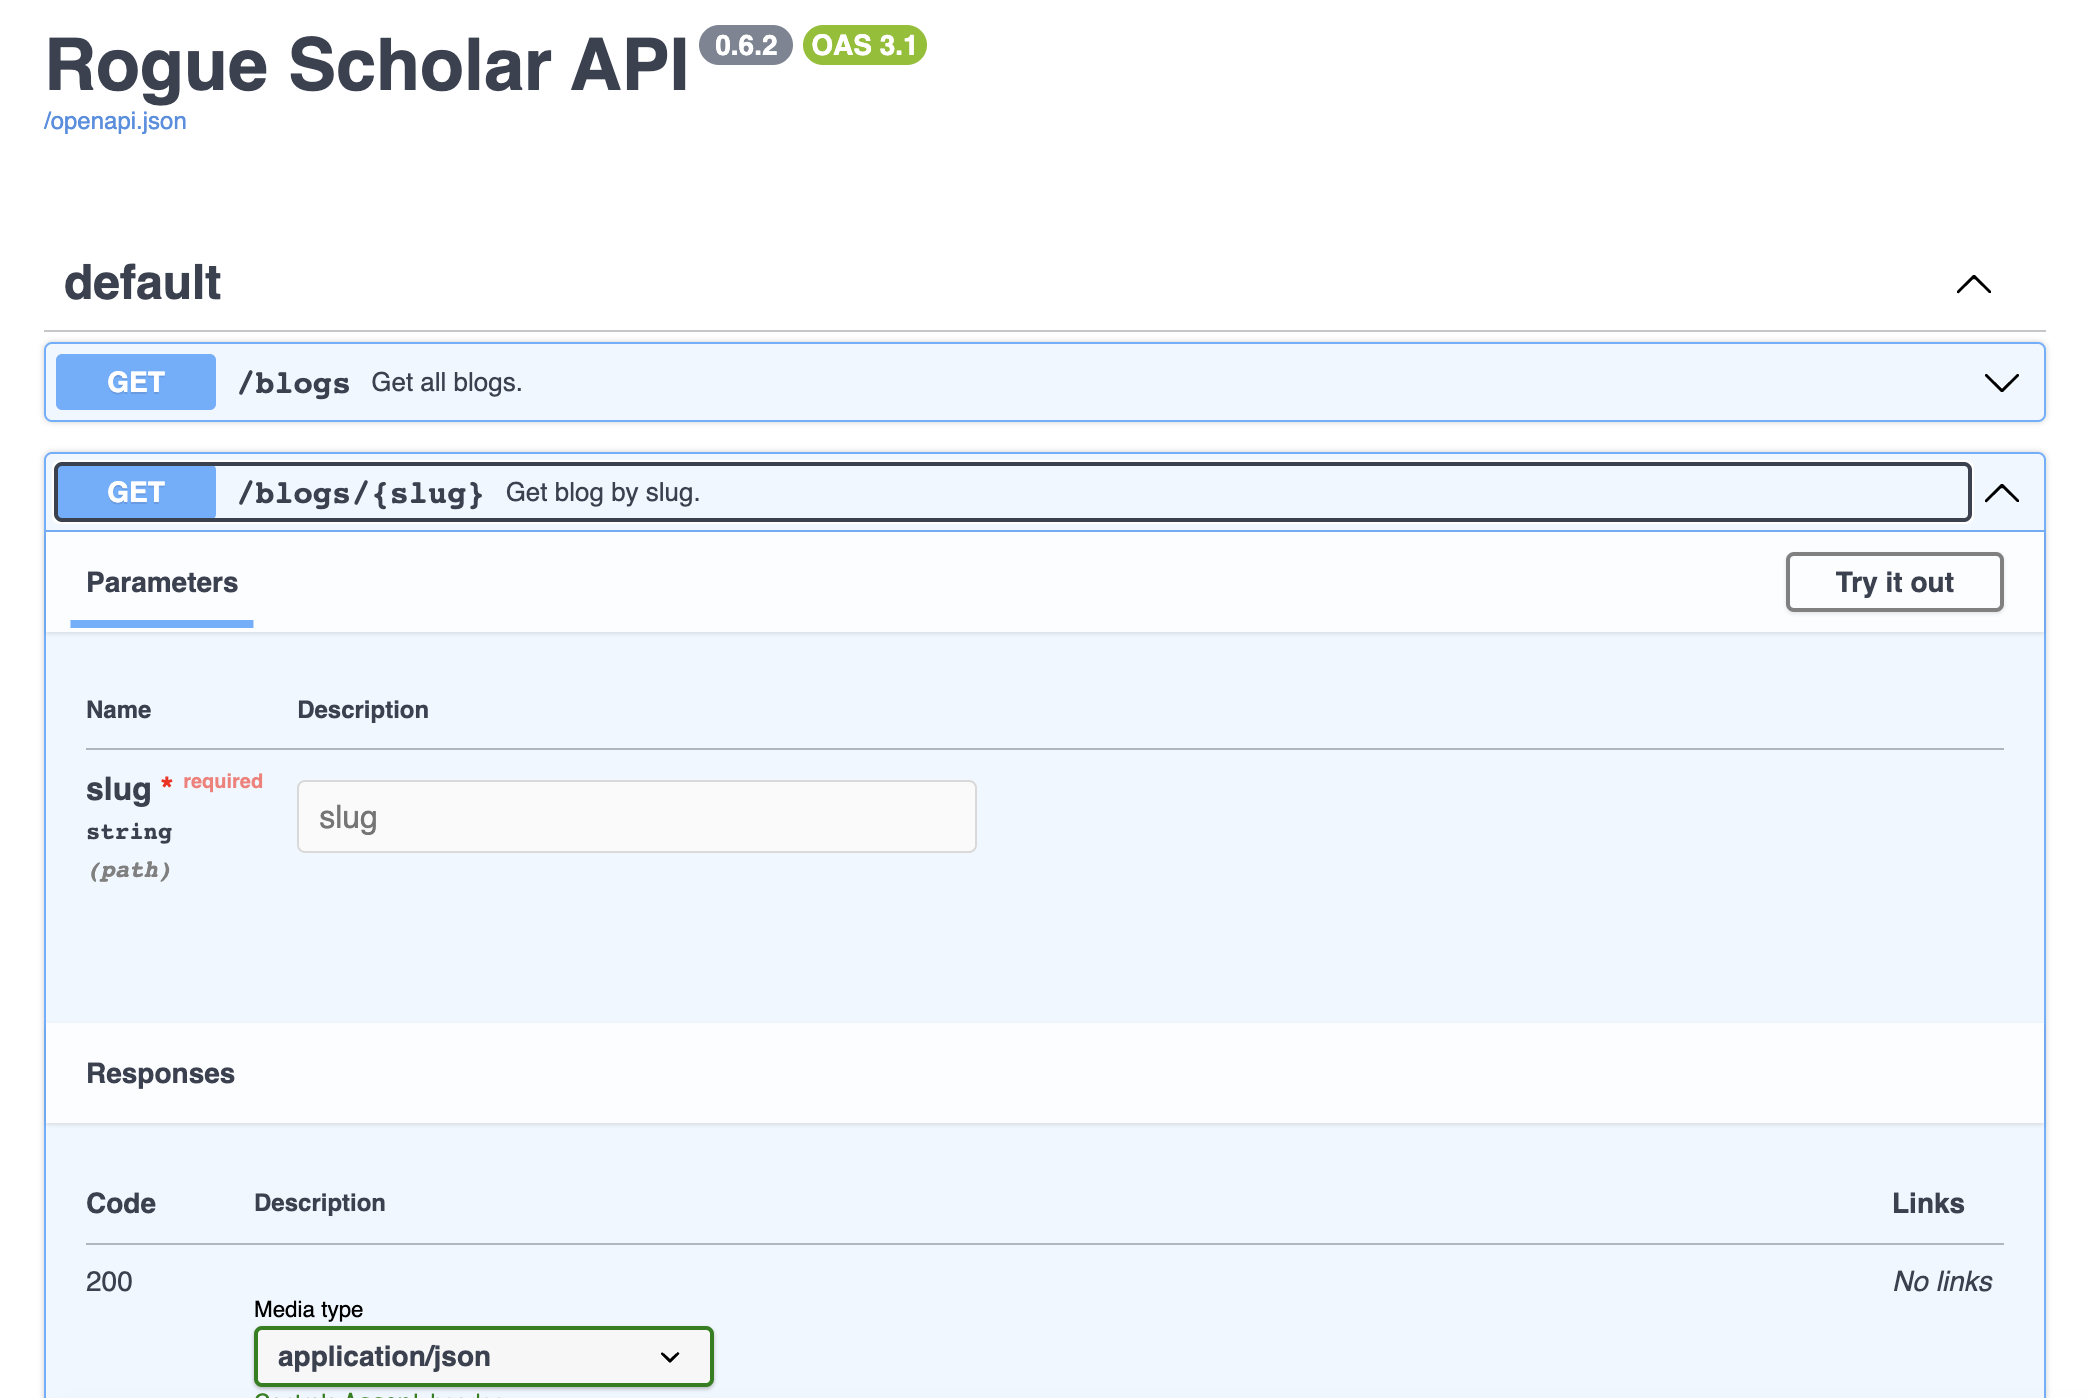The height and width of the screenshot is (1398, 2086).
Task: Open the /openapi.json link
Action: click(x=115, y=121)
